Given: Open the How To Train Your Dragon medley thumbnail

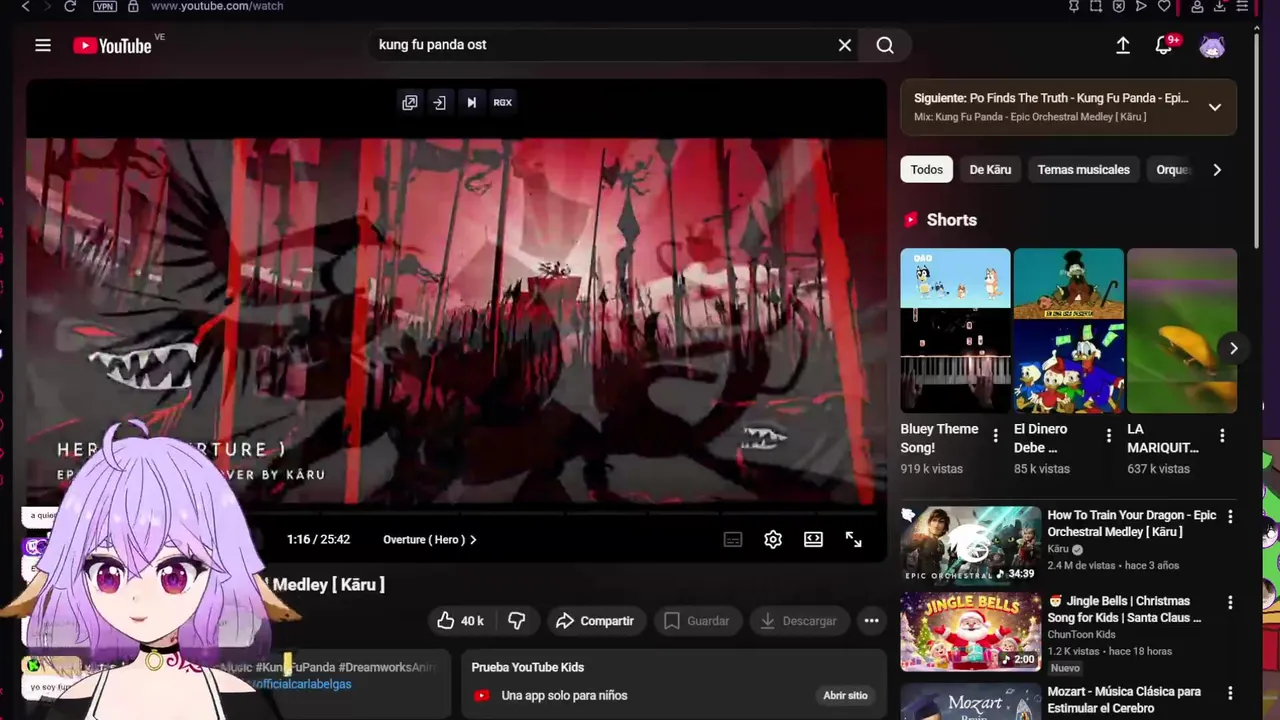Looking at the screenshot, I should click(970, 545).
